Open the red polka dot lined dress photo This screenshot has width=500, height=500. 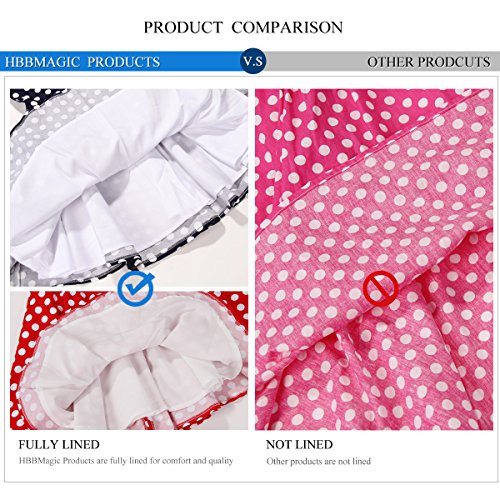pos(129,361)
